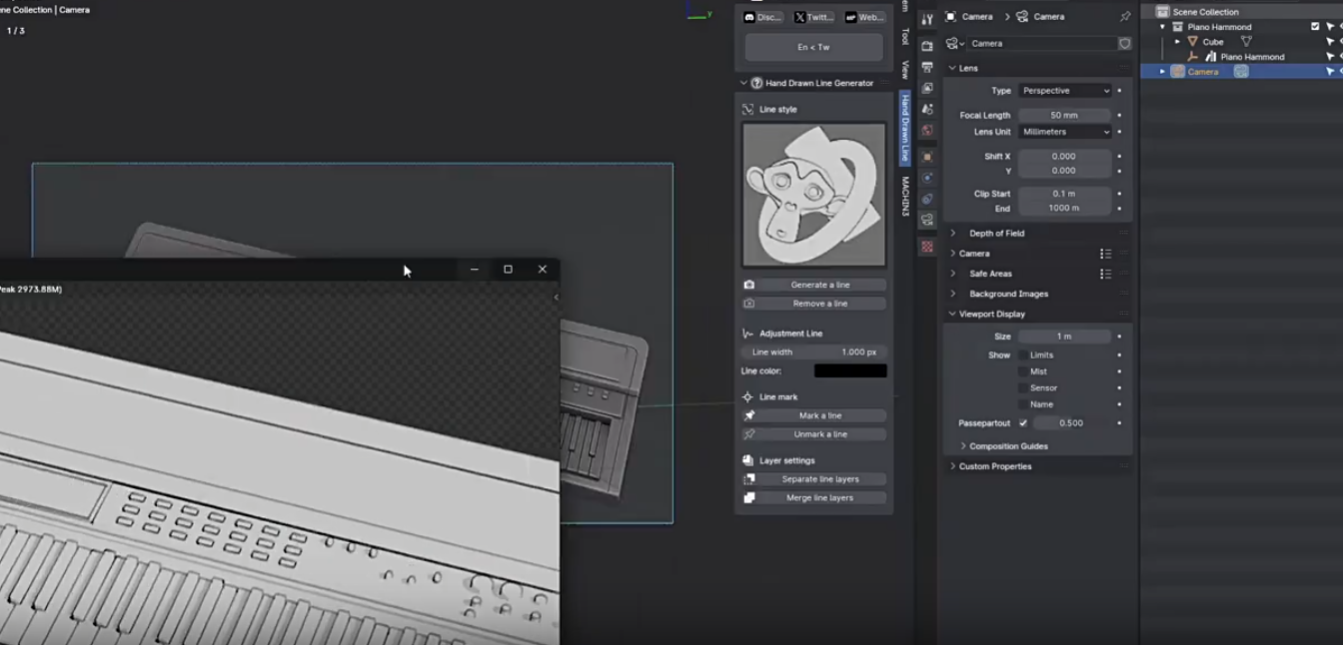Screen dimensions: 1343x645
Task: Click Remove a line button
Action: click(x=814, y=304)
